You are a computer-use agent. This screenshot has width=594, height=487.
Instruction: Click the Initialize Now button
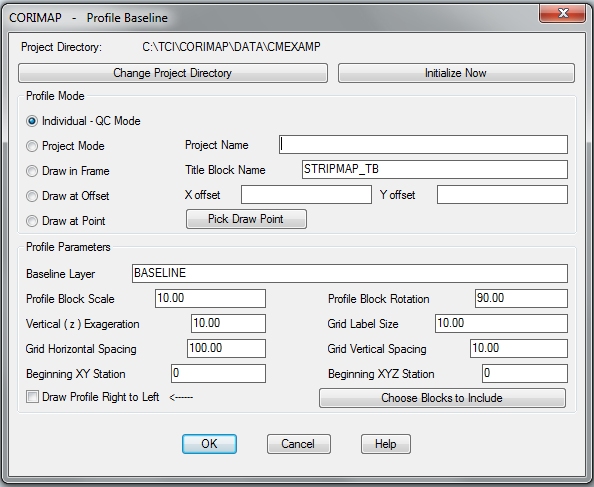coord(456,73)
